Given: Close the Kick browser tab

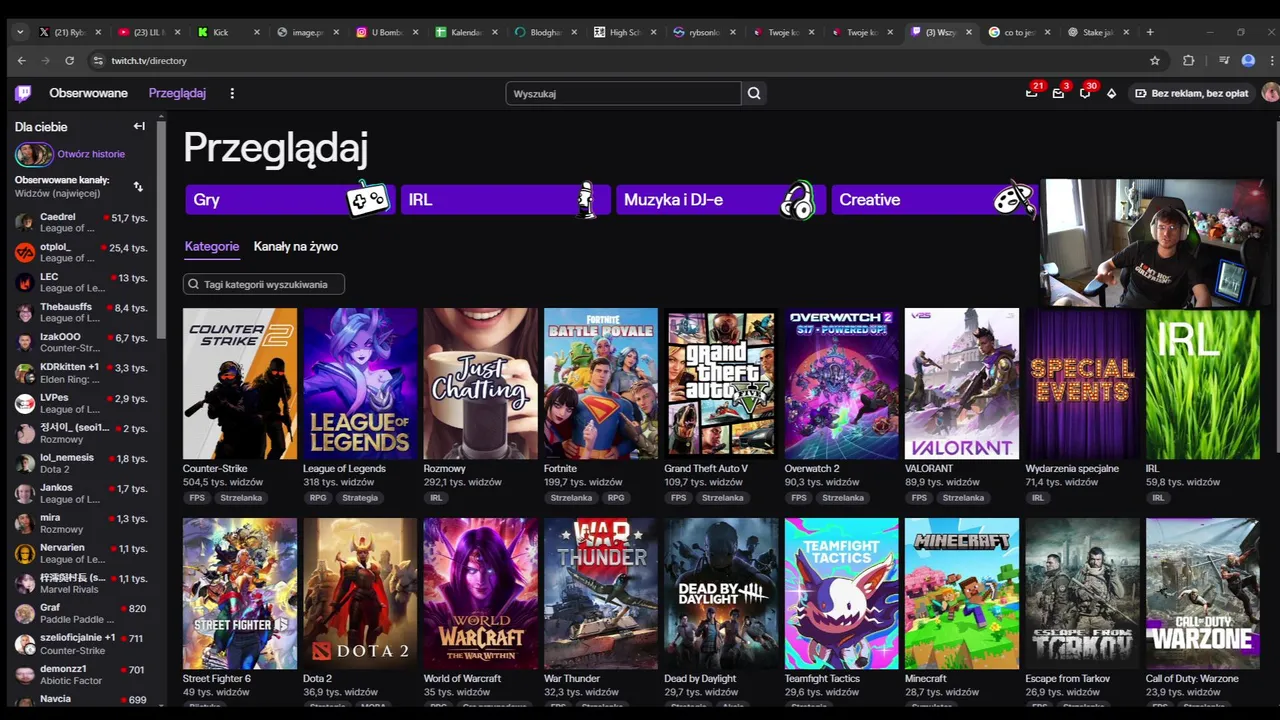Looking at the screenshot, I should [256, 32].
